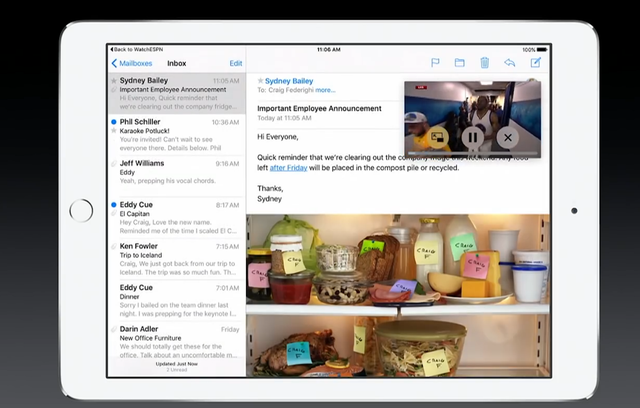Screen dimensions: 640x408
Task: Compose a new message icon
Action: point(536,62)
